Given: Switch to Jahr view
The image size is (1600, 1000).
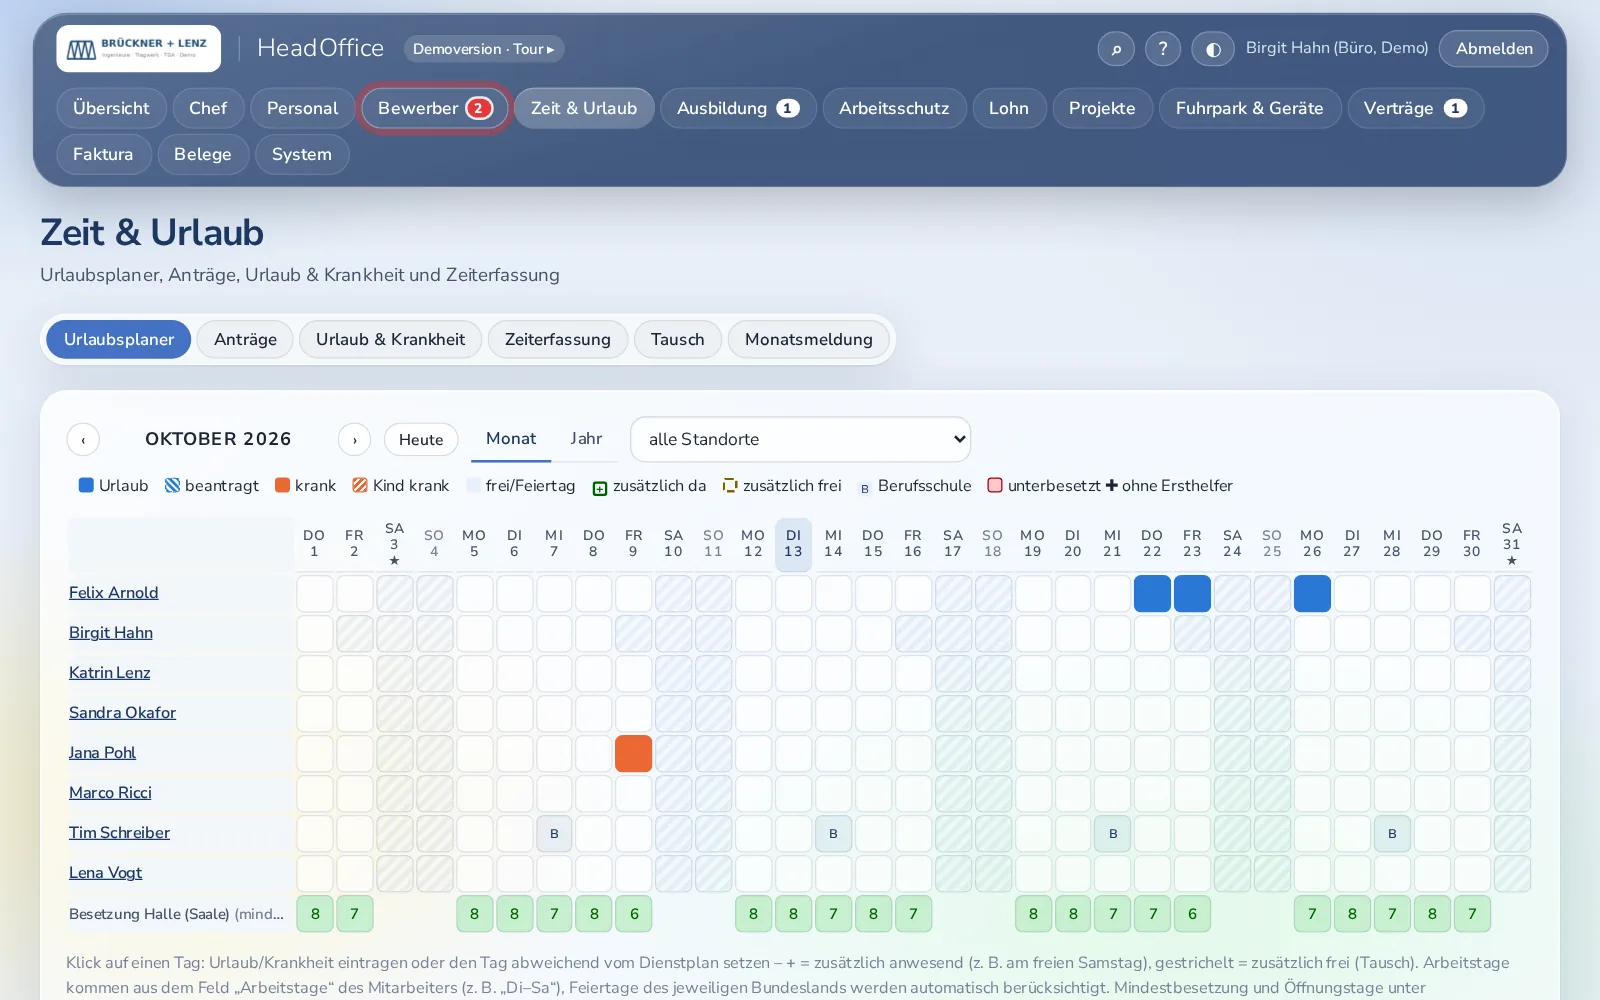Looking at the screenshot, I should (x=586, y=438).
